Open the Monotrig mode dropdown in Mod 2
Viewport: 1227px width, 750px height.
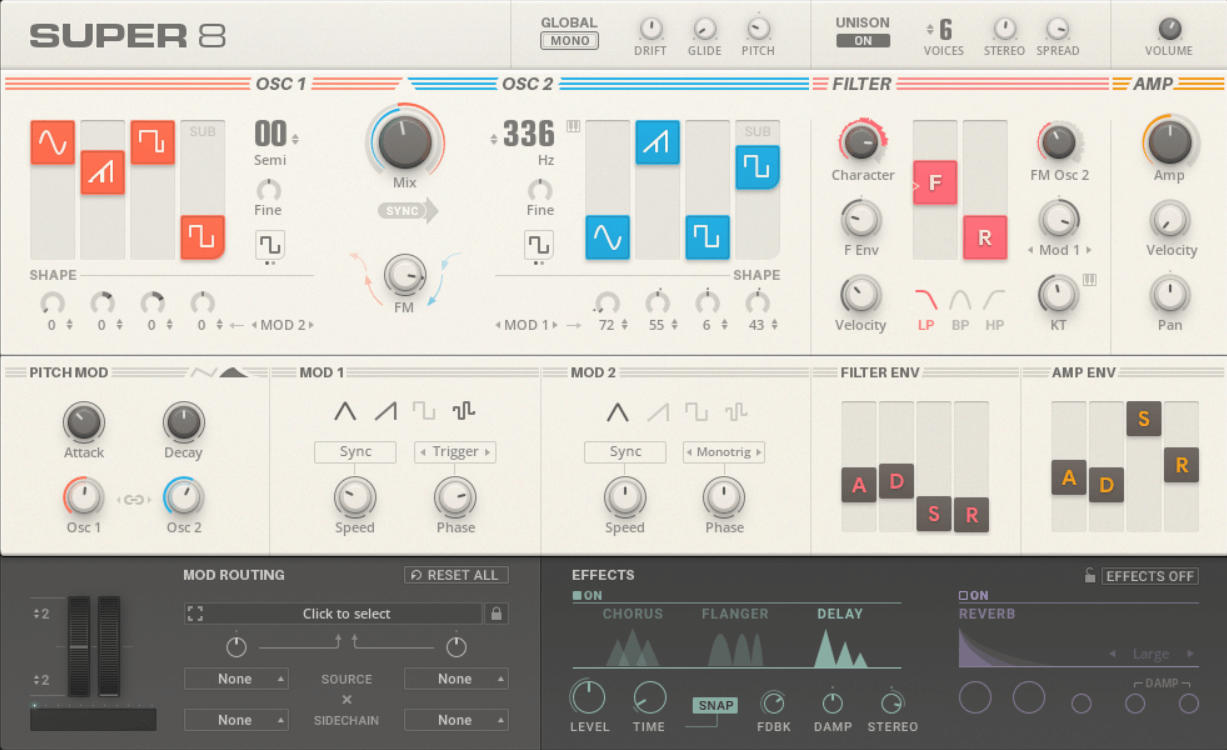coord(724,452)
